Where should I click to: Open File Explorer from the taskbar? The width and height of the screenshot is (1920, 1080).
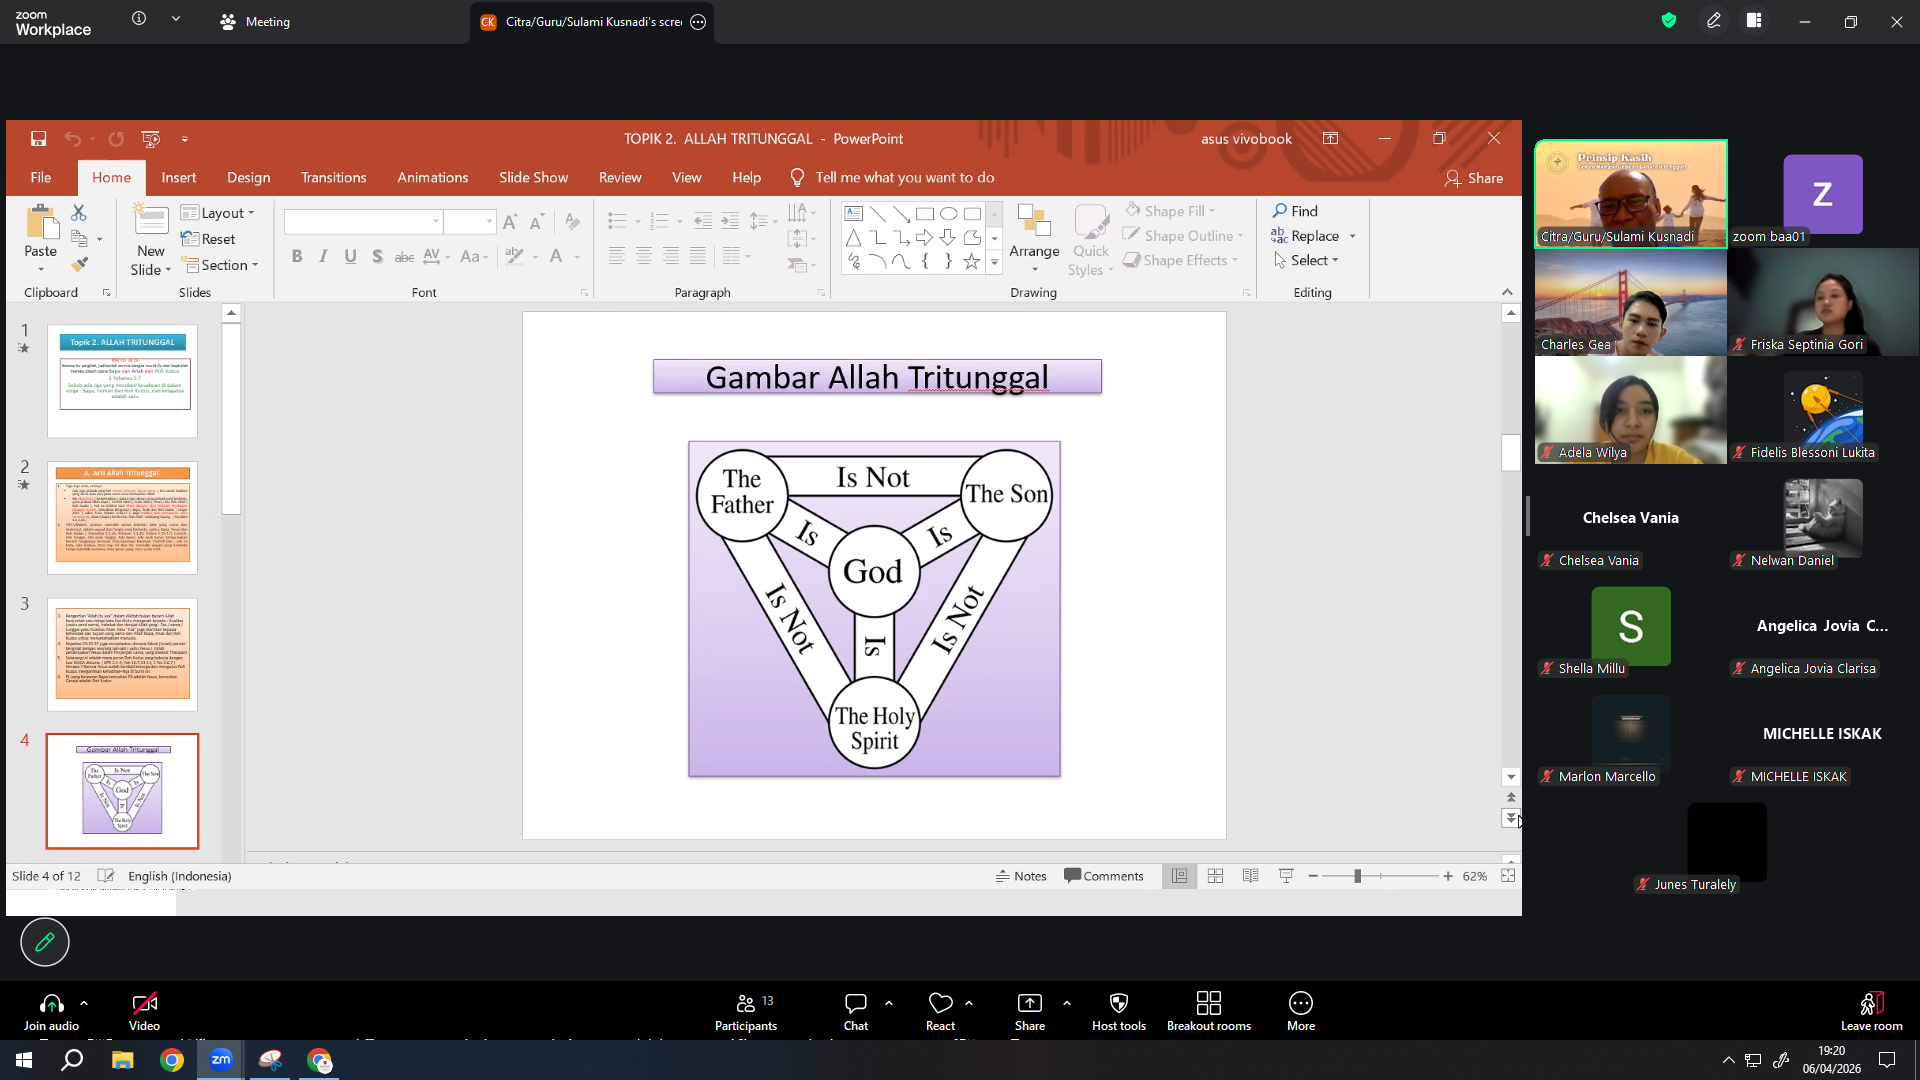coord(122,1060)
